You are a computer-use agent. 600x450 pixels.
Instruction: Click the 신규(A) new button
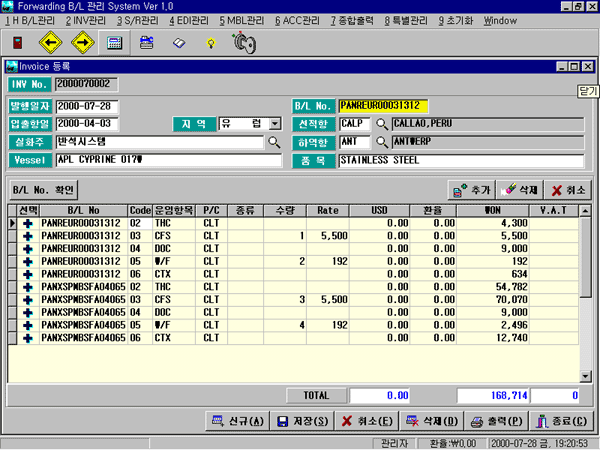[x=238, y=421]
